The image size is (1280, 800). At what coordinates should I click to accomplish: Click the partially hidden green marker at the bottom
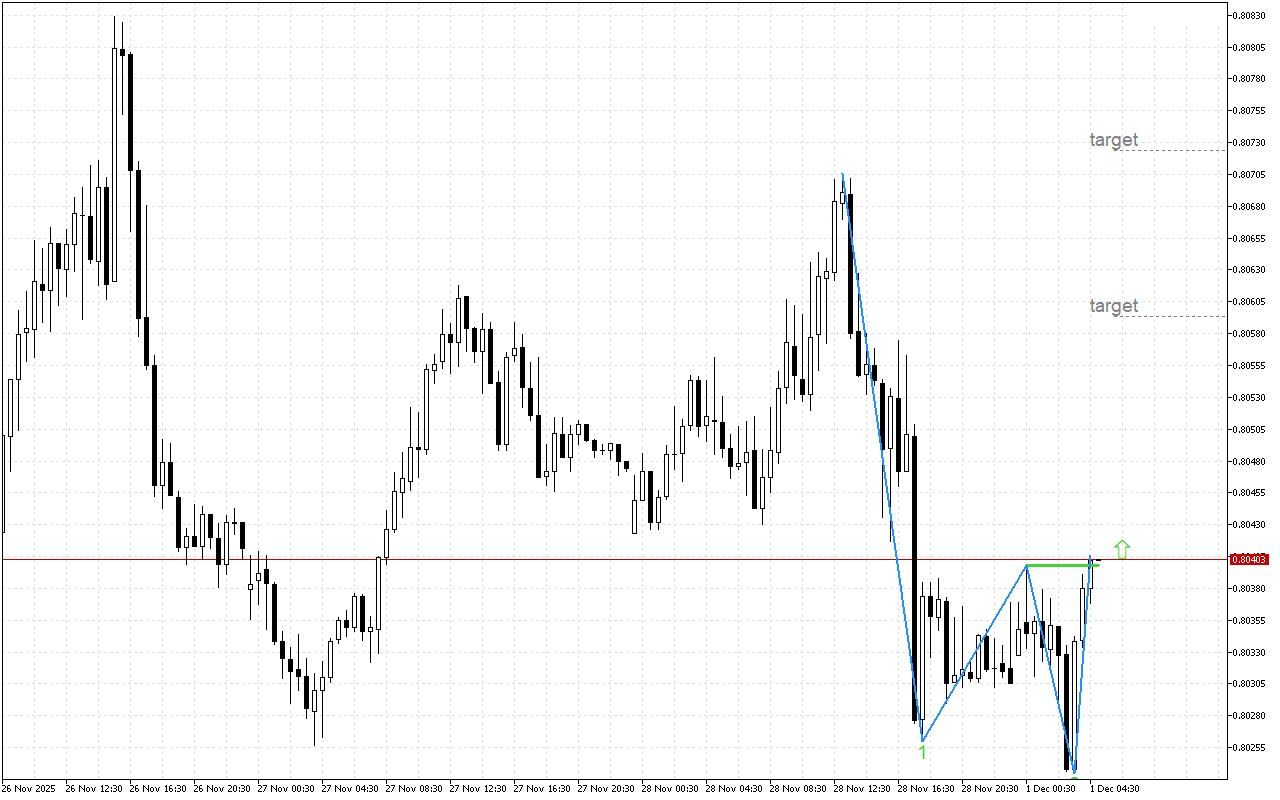1073,776
